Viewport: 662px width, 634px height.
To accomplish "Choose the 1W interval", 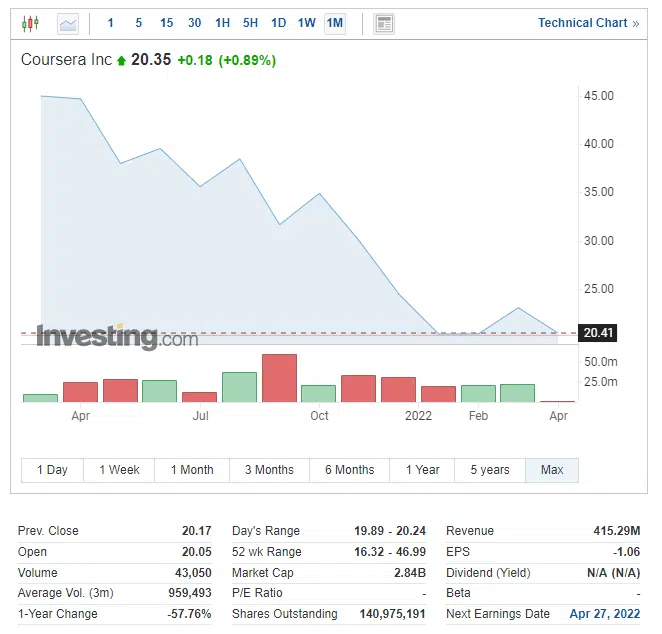I will [307, 23].
